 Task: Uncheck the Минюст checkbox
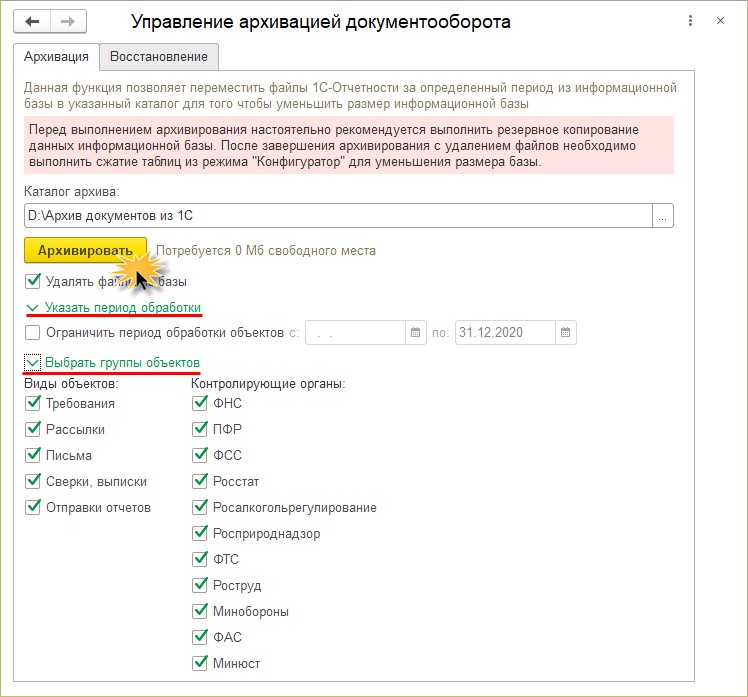[x=199, y=663]
